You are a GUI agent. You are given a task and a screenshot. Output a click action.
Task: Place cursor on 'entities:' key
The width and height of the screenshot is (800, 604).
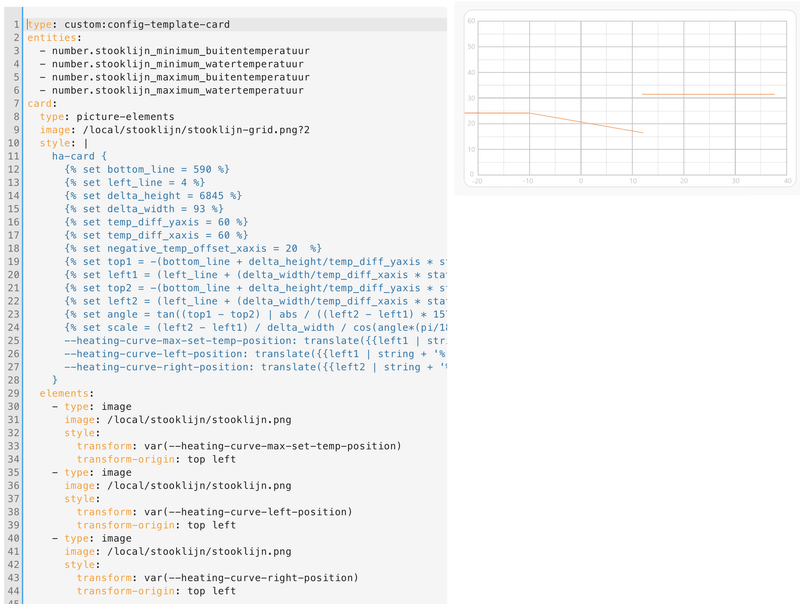coord(54,38)
